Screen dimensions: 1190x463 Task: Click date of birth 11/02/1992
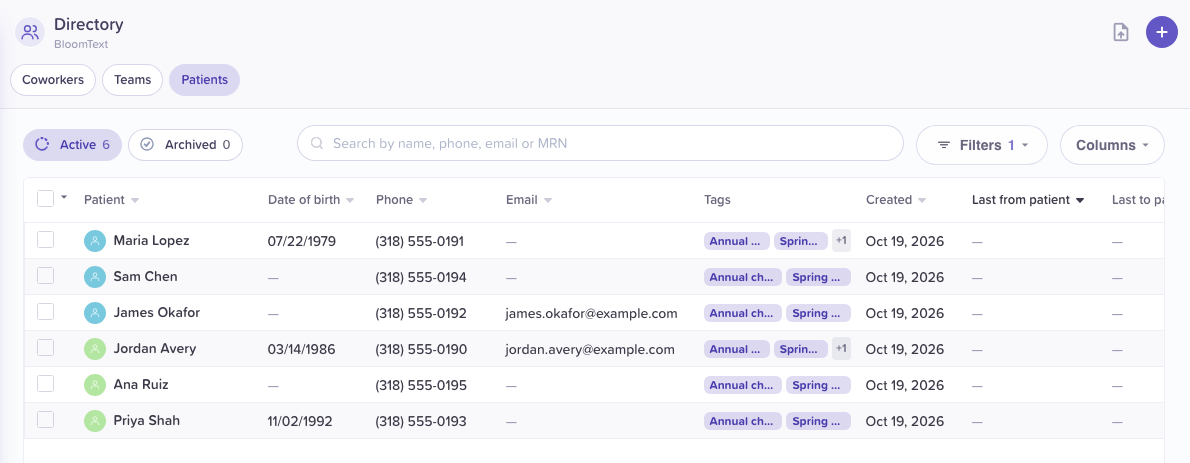(x=300, y=420)
